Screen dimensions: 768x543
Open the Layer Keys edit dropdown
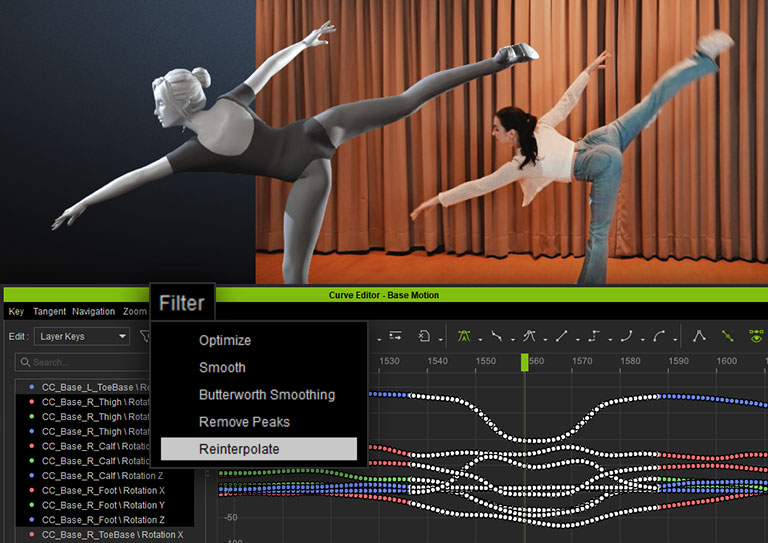coord(81,337)
